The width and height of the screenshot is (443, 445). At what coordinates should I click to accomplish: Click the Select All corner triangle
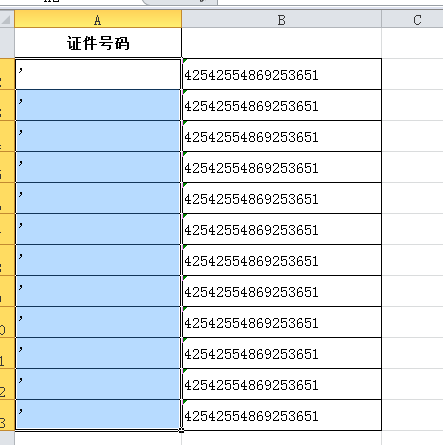pos(7,19)
